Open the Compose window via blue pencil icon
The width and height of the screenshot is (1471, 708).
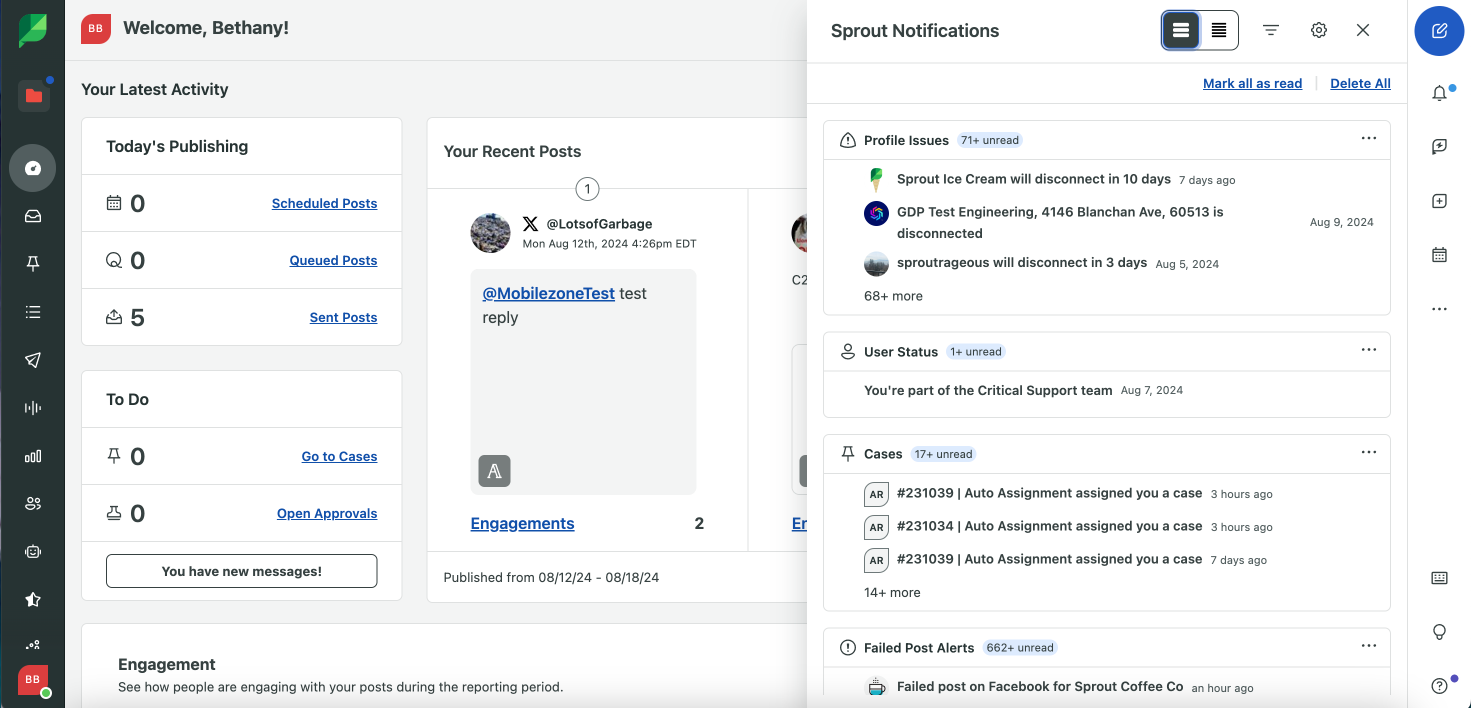pyautogui.click(x=1439, y=31)
